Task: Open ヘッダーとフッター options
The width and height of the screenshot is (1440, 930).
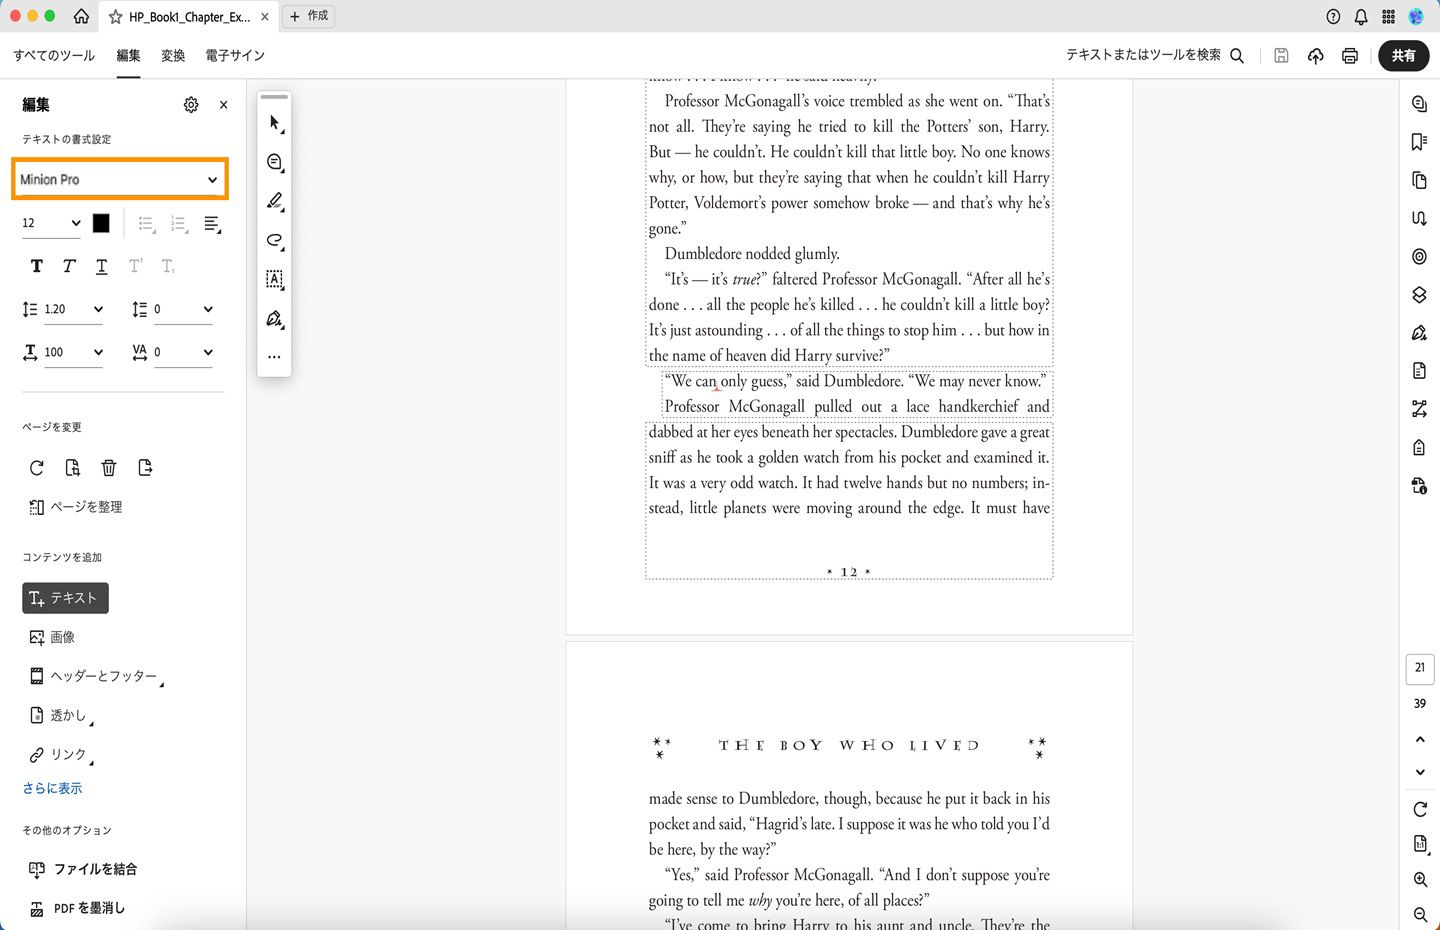Action: (96, 677)
